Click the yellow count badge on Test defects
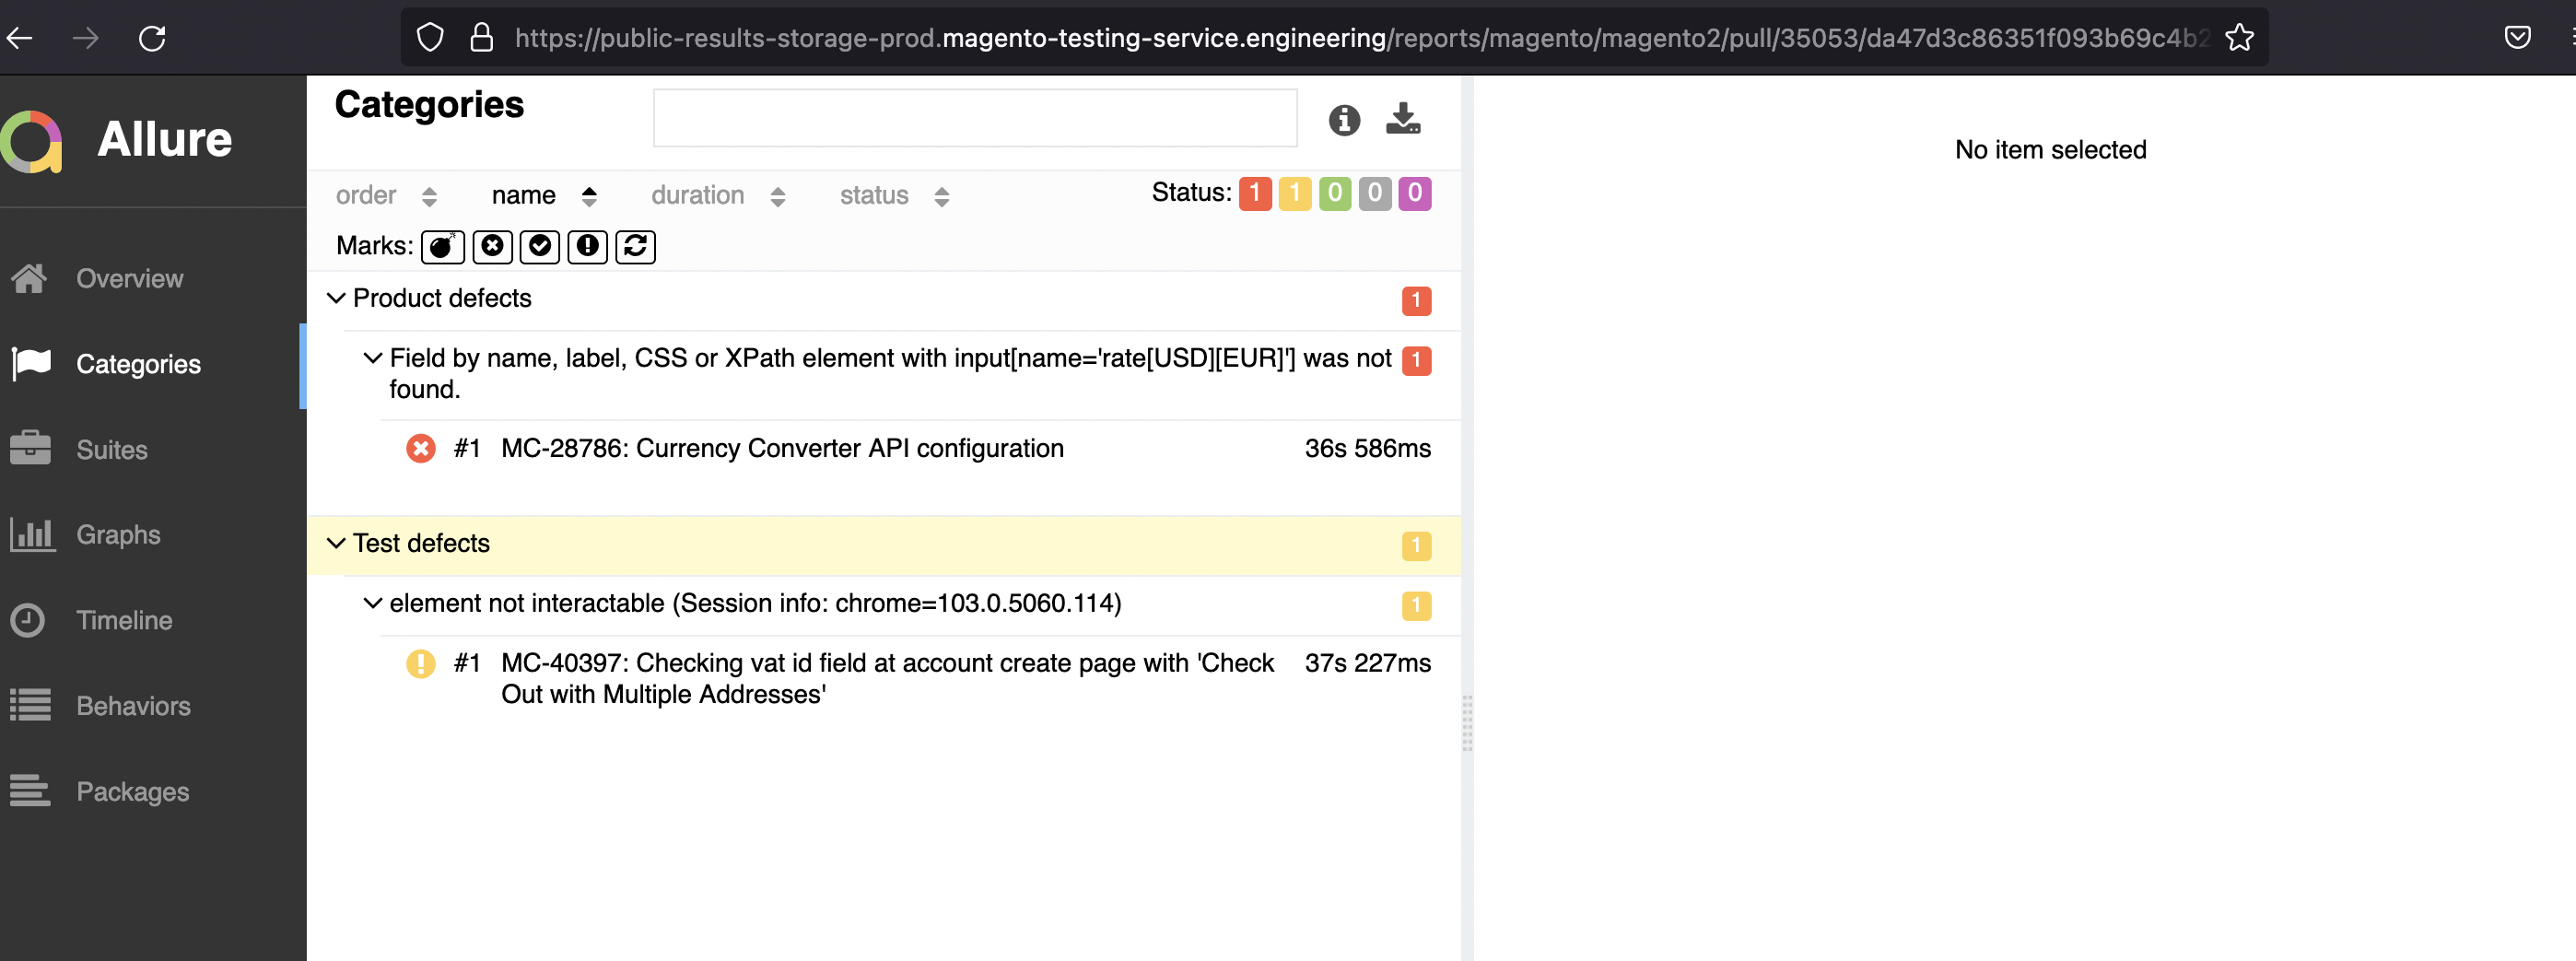2576x961 pixels. (x=1416, y=545)
